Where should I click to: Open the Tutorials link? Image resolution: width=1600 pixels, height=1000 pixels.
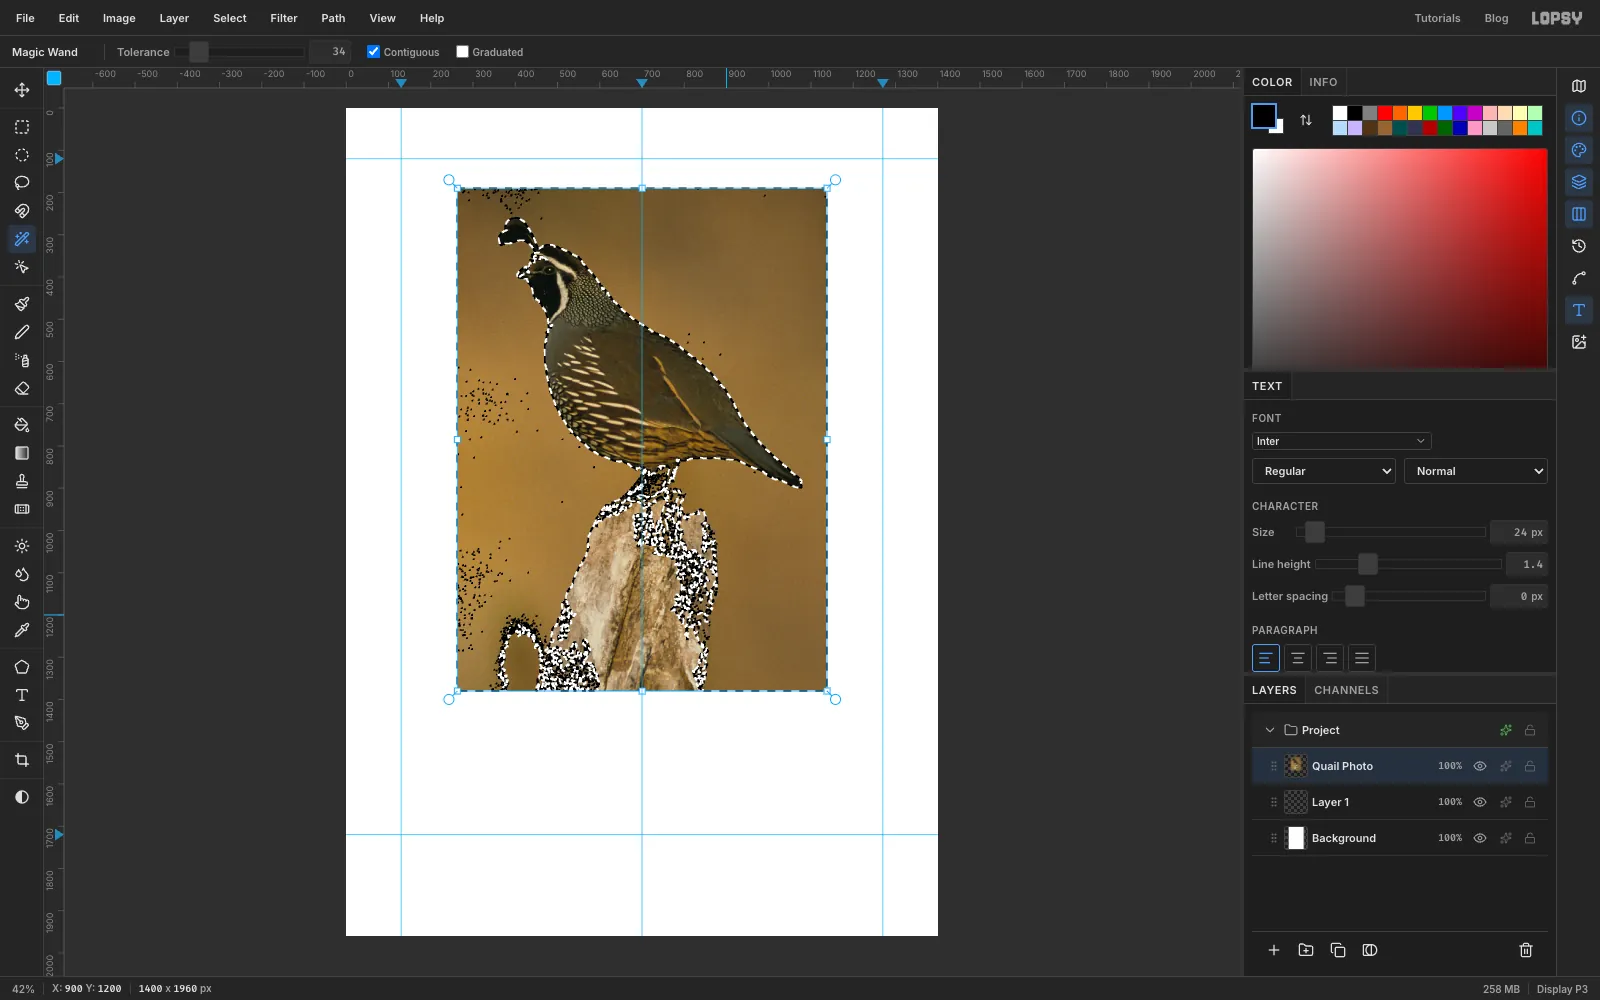[x=1437, y=18]
